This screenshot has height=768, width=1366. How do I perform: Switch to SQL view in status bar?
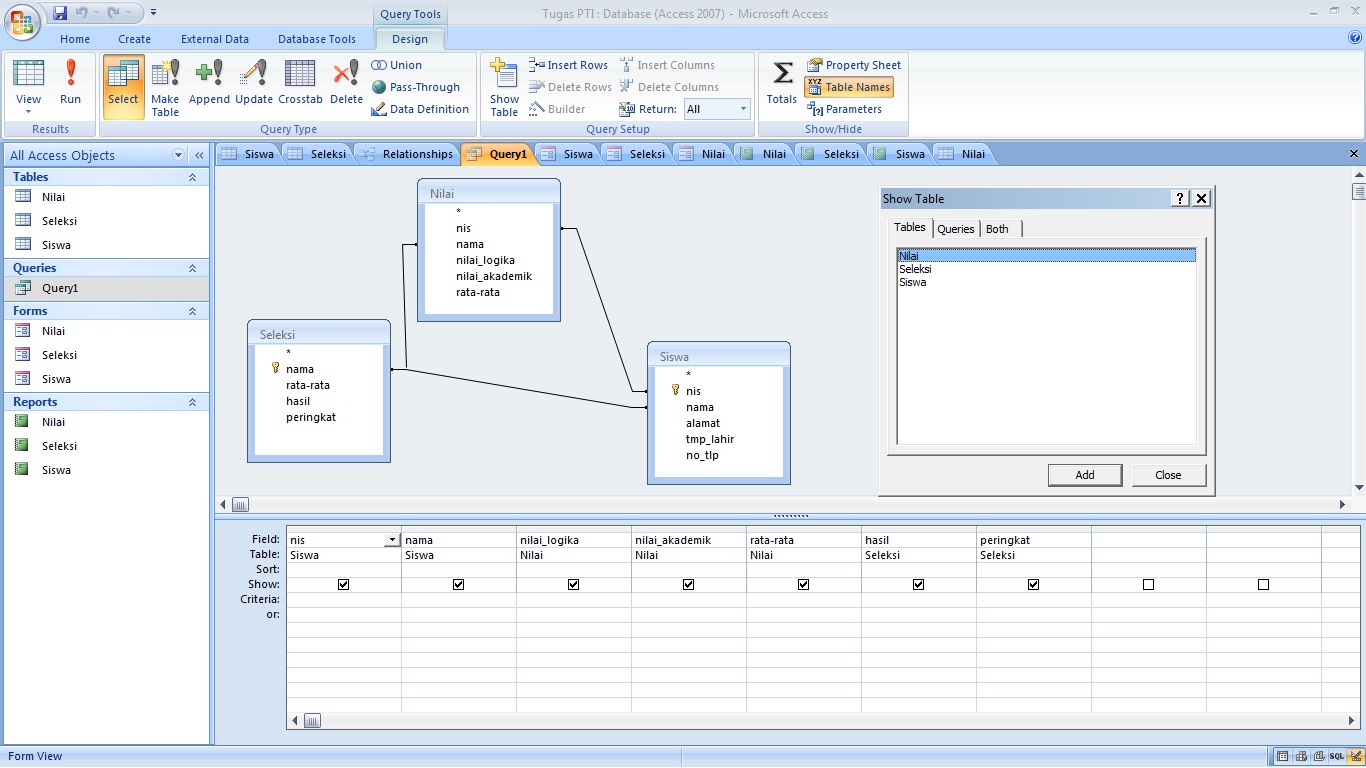1336,756
